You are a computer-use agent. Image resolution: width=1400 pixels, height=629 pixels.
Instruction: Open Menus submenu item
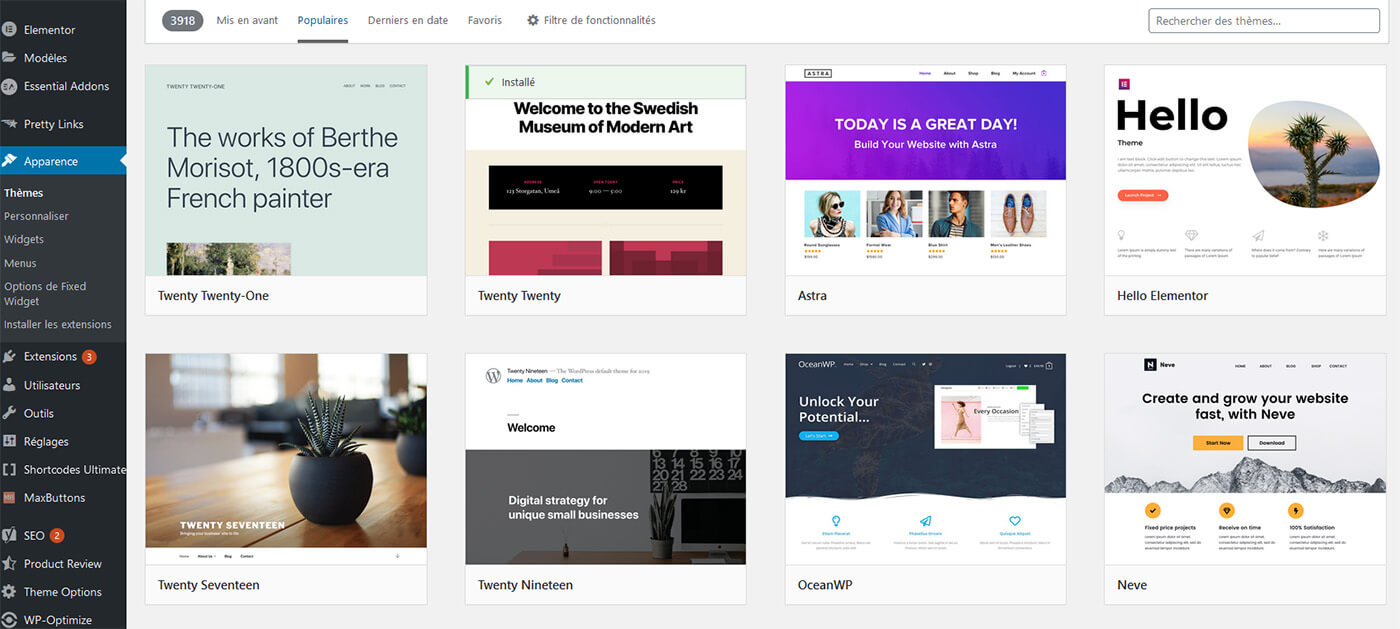click(x=20, y=263)
